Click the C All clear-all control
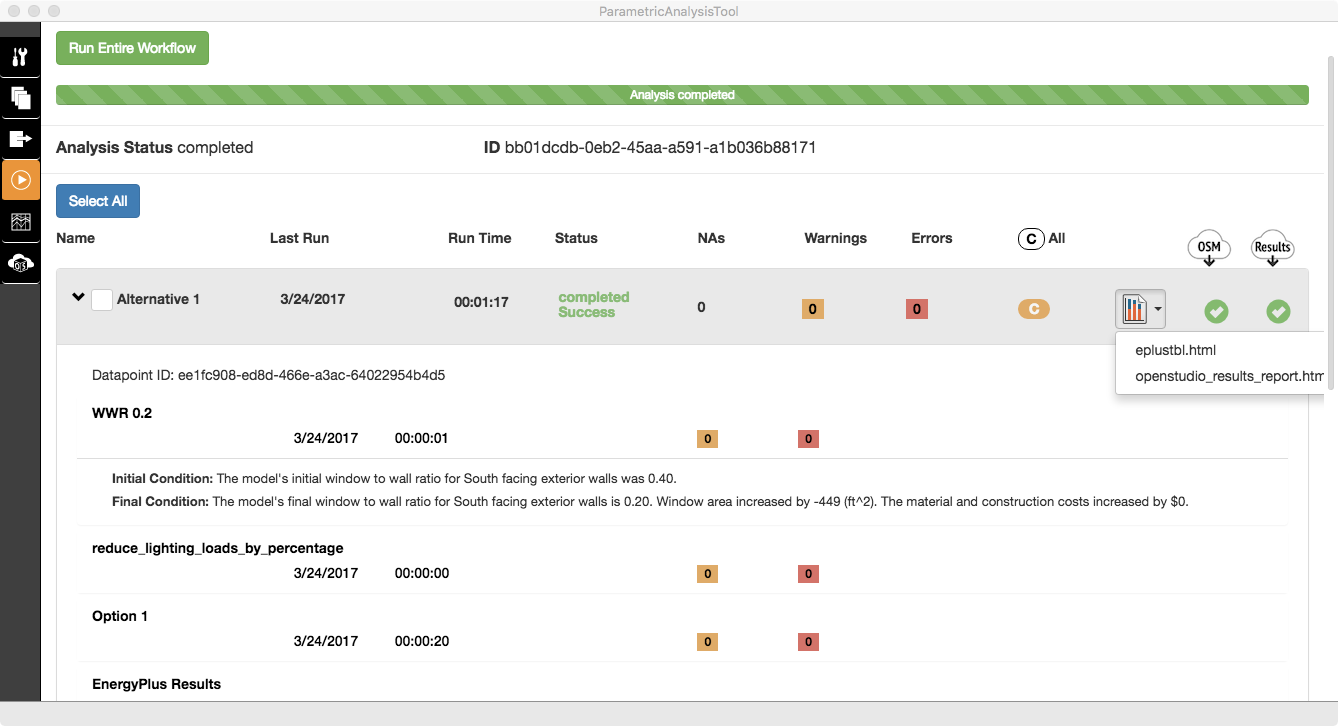1338x726 pixels. pos(1041,238)
